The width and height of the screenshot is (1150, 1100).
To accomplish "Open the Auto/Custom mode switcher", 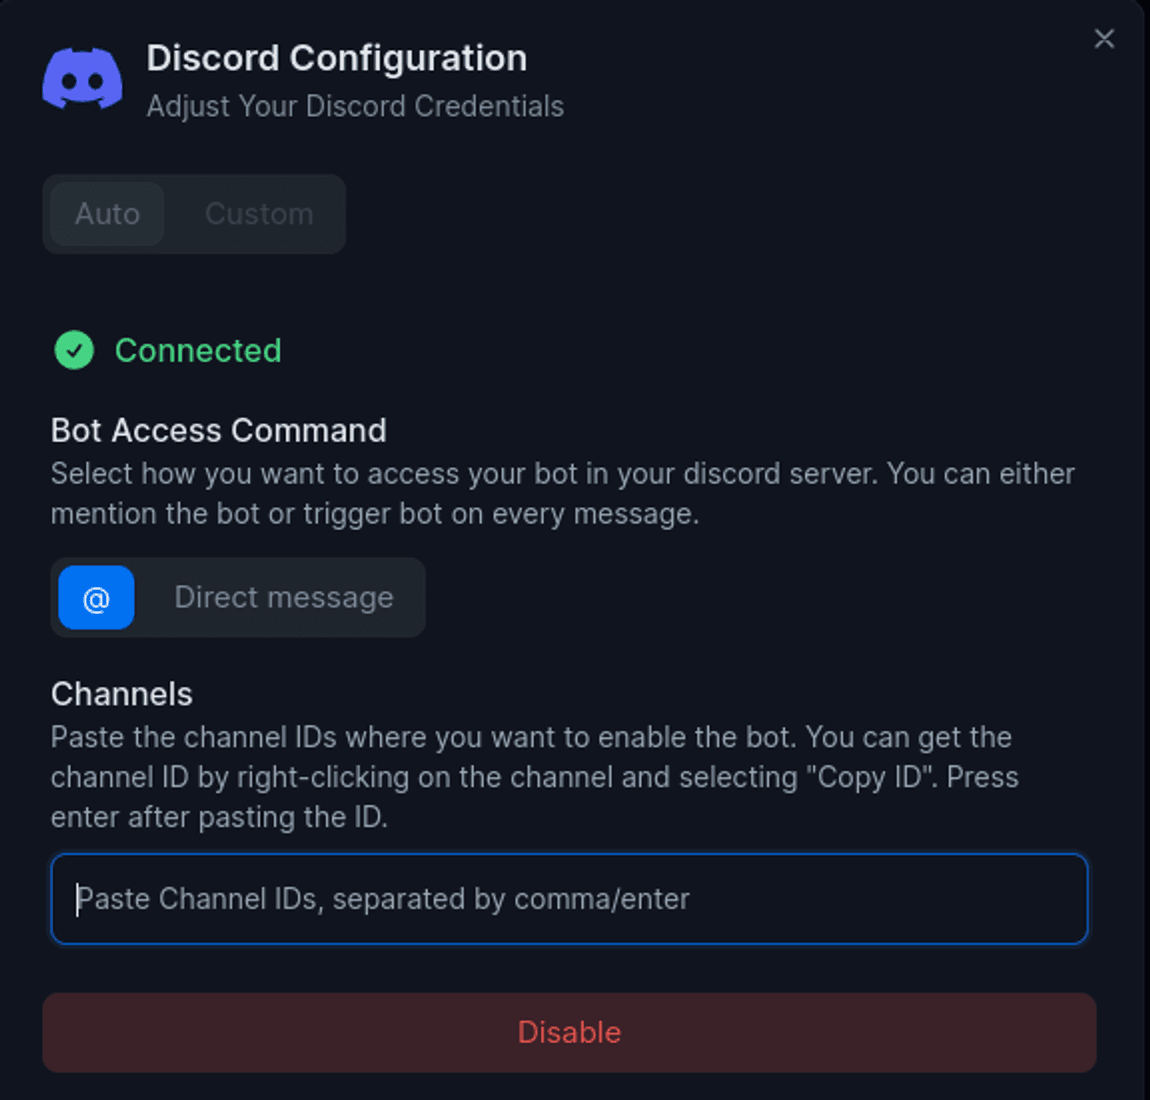I will [194, 213].
